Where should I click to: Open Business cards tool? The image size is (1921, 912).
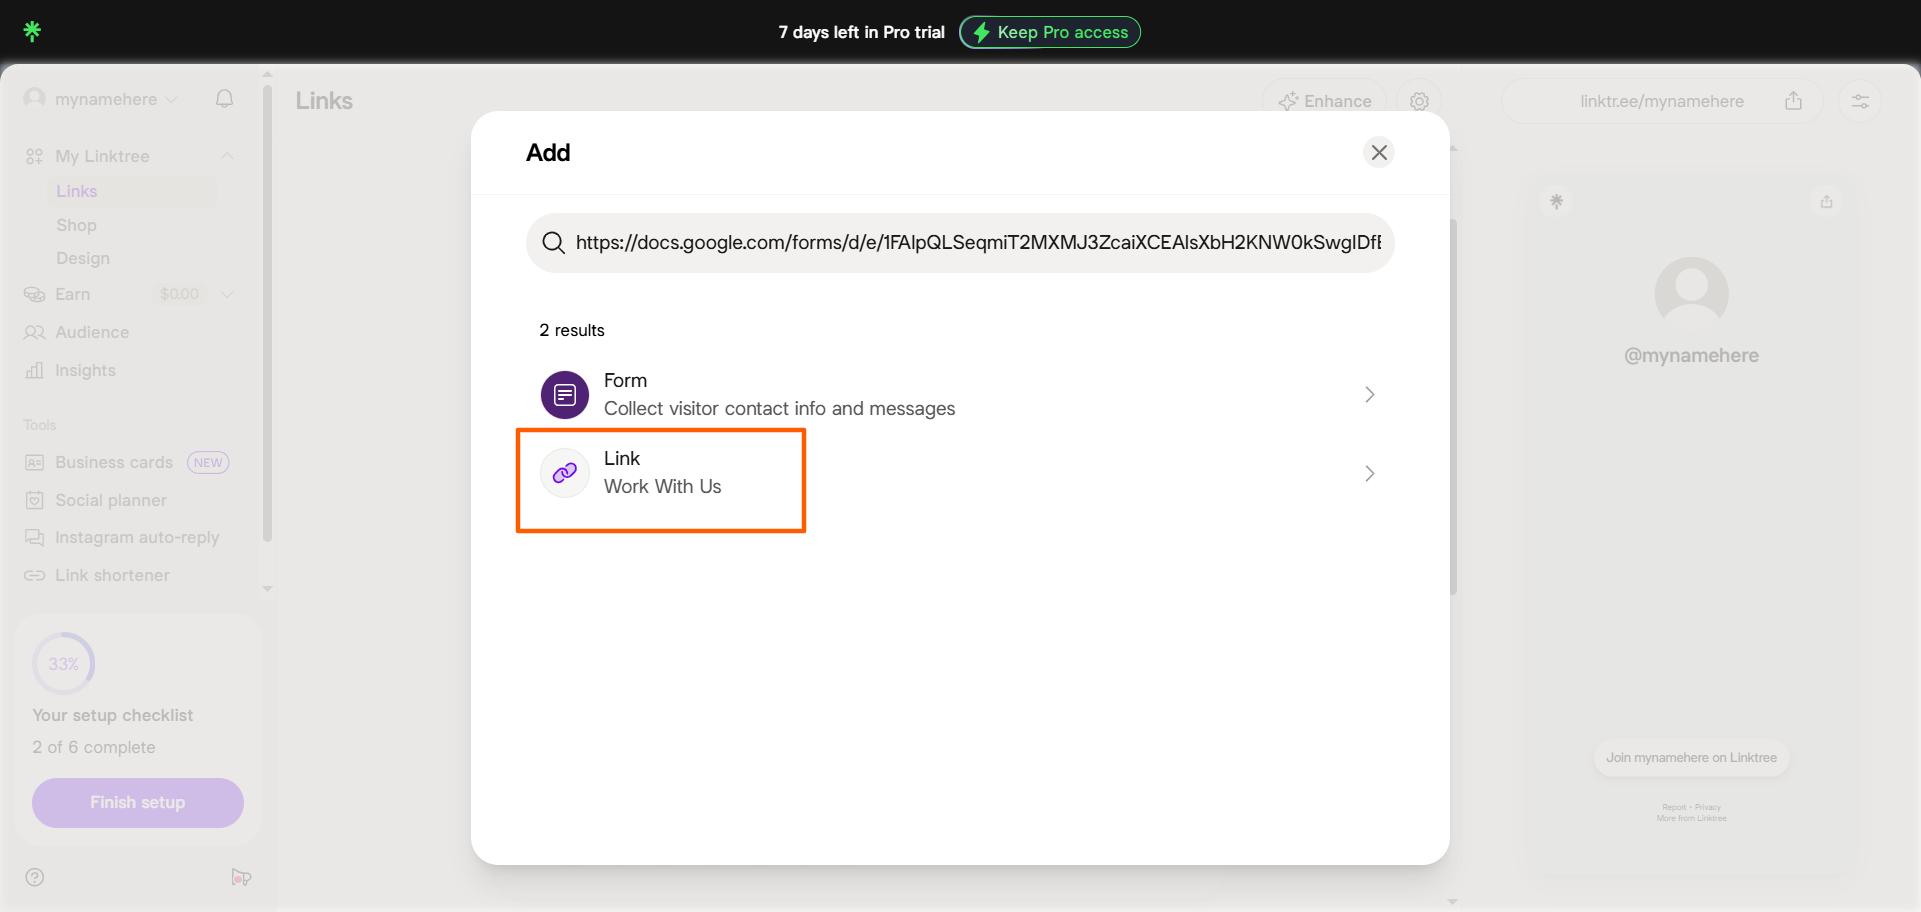click(114, 462)
